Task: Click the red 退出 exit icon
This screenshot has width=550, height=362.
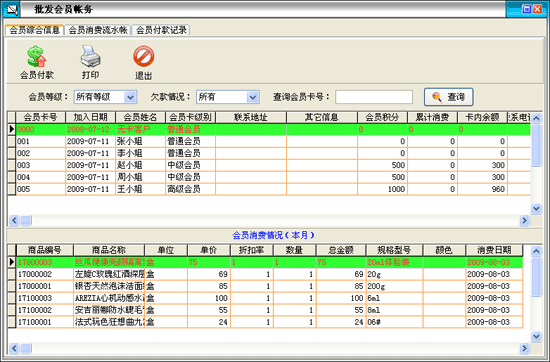Action: pyautogui.click(x=143, y=56)
